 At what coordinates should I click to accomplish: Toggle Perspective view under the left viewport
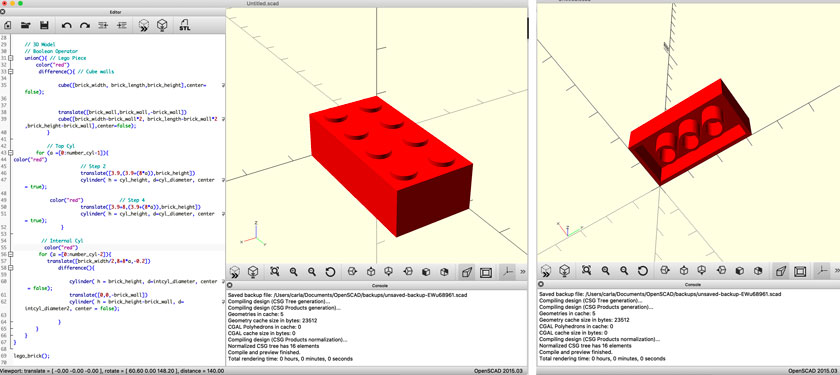pyautogui.click(x=466, y=272)
